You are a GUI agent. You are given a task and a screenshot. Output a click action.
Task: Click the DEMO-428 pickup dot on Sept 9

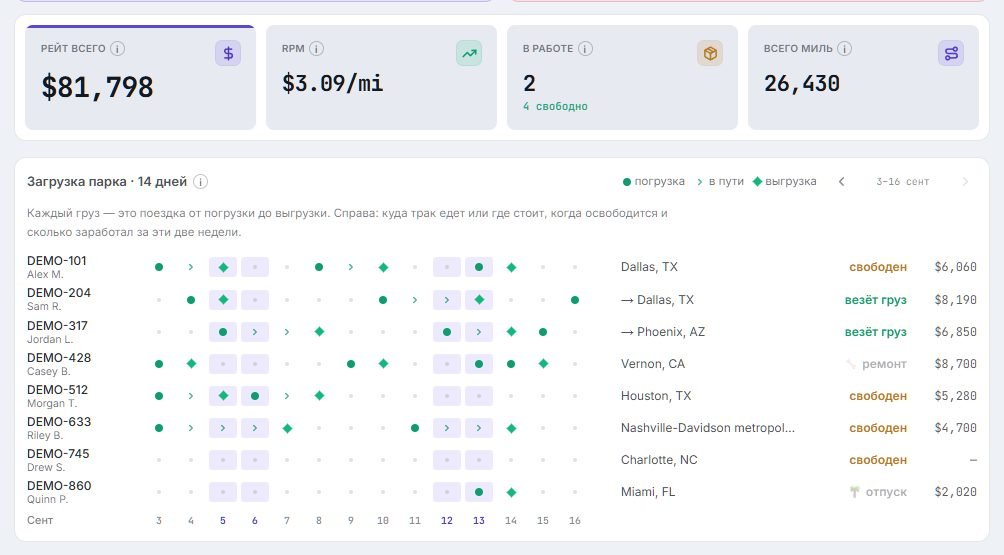351,364
